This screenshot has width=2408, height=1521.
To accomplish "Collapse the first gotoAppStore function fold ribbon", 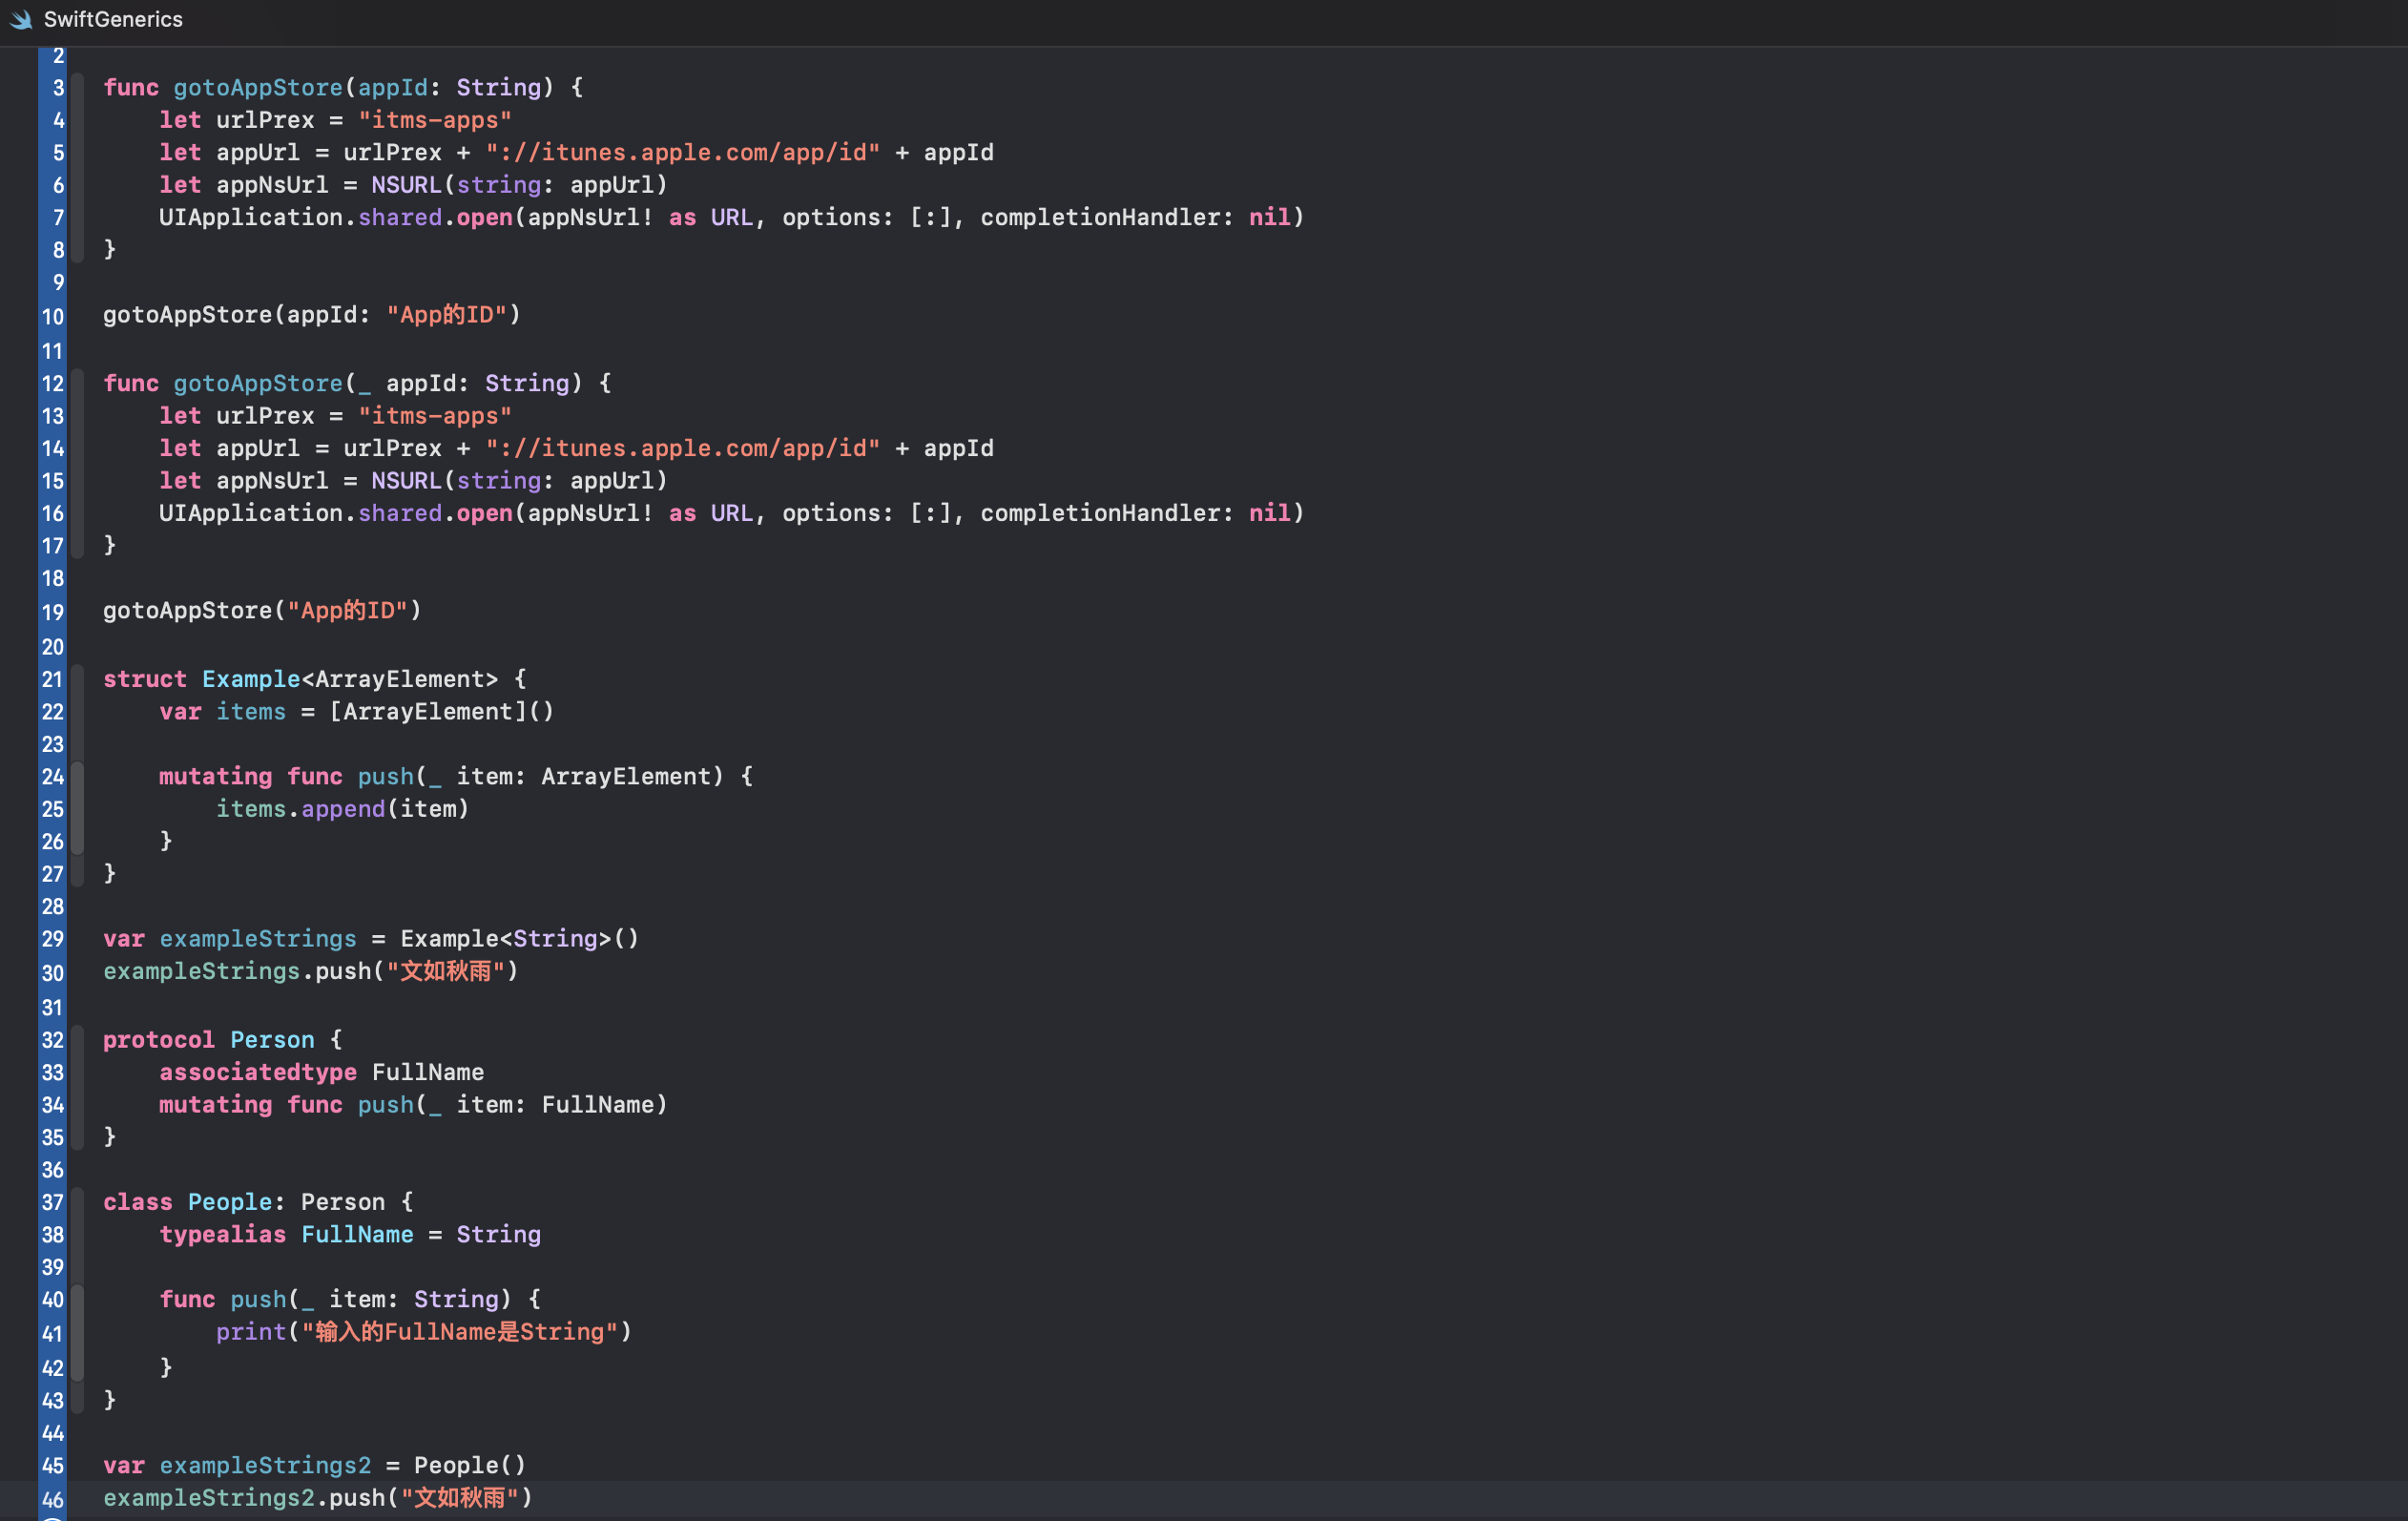I will click(x=78, y=168).
